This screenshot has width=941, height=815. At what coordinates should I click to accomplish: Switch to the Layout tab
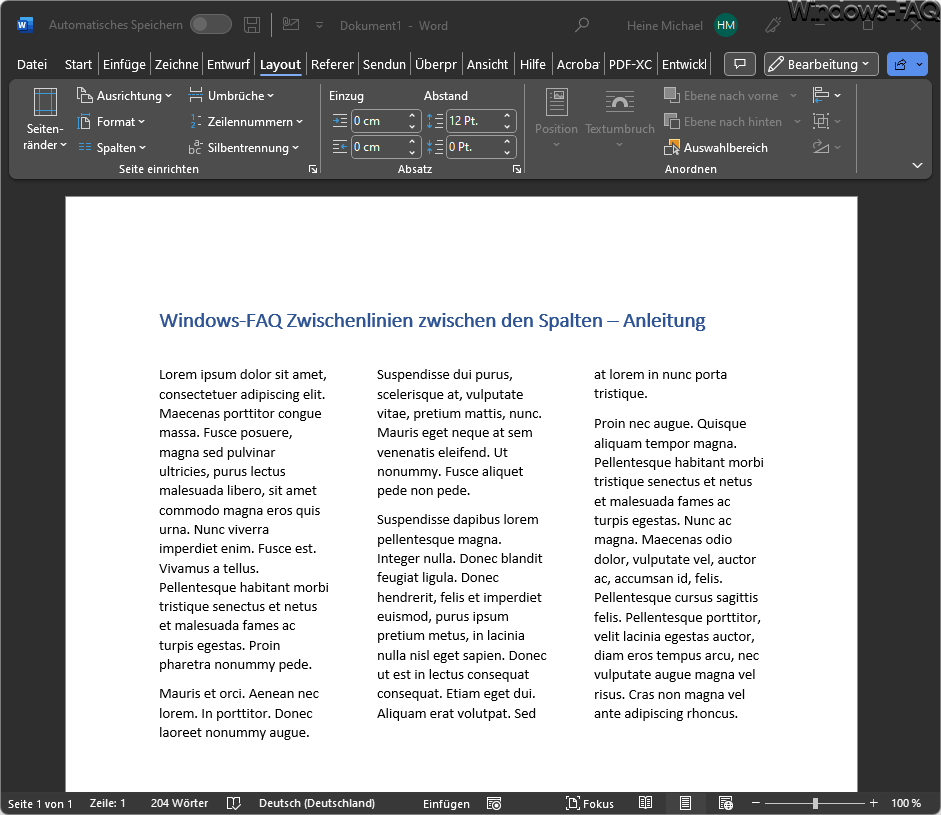click(280, 64)
